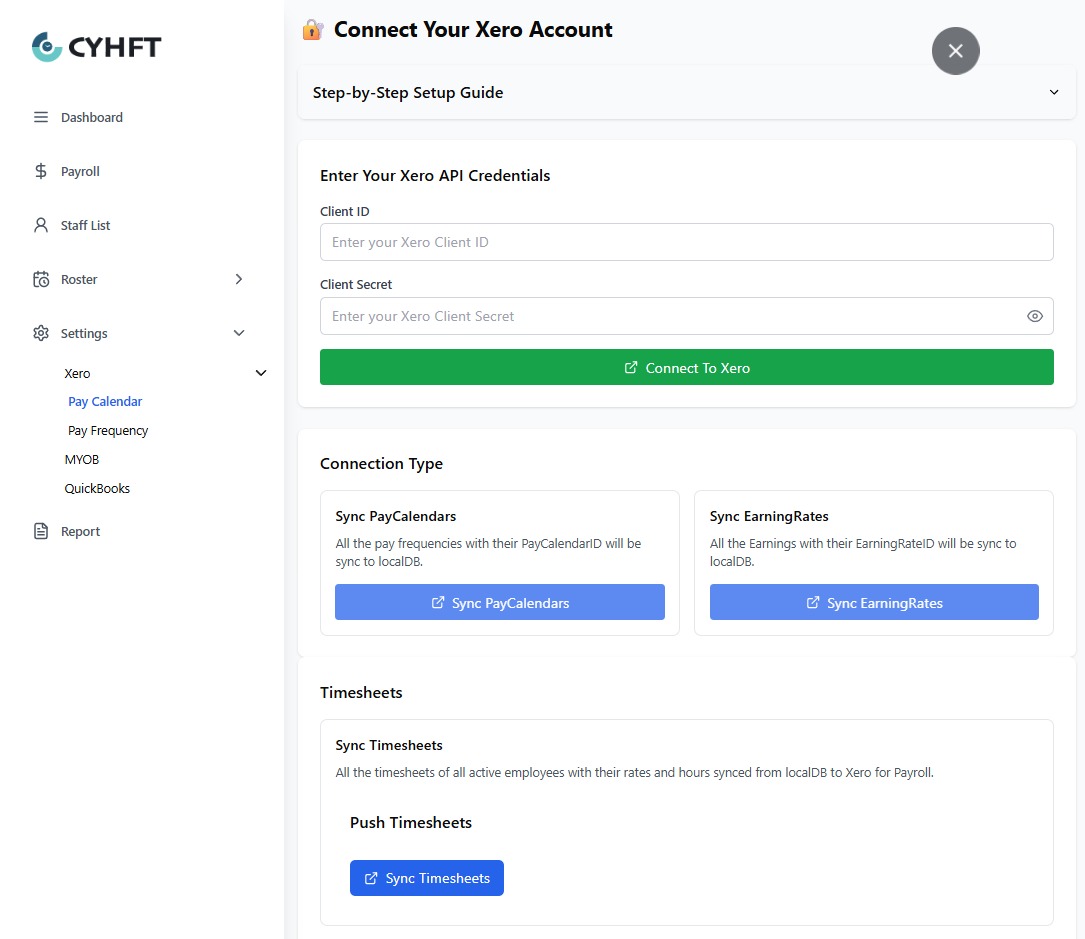Collapse the Xero submenu chevron
Image resolution: width=1085 pixels, height=939 pixels.
261,373
